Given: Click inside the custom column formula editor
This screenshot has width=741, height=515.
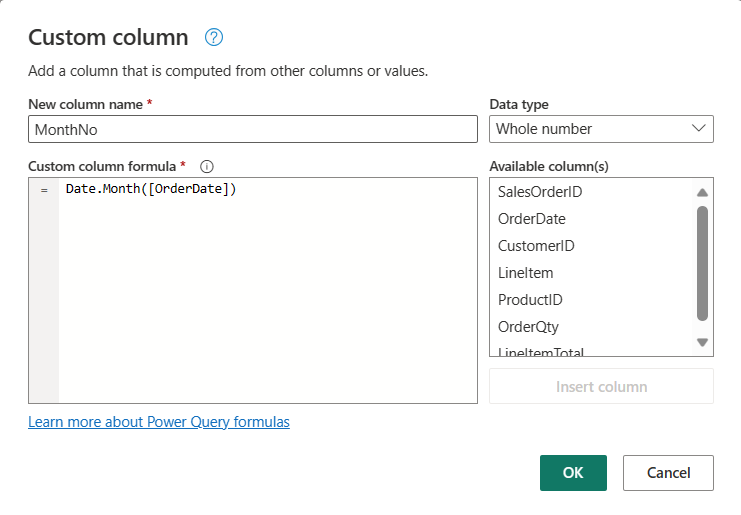Looking at the screenshot, I should [253, 290].
